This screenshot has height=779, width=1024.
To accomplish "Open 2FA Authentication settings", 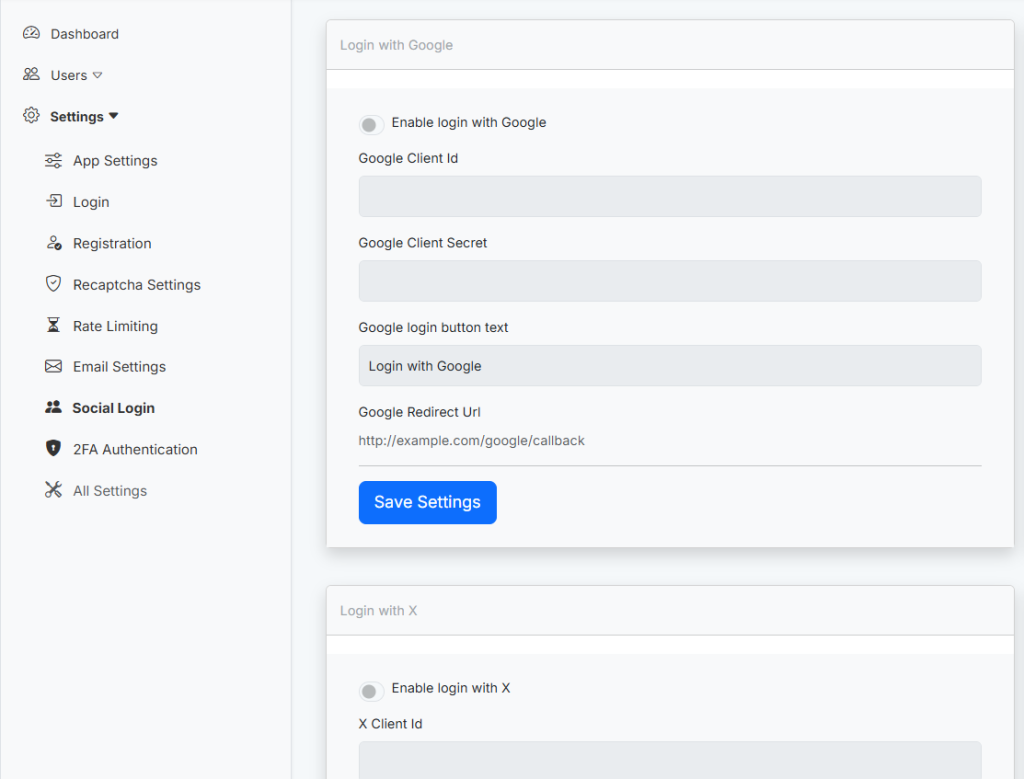I will [135, 449].
